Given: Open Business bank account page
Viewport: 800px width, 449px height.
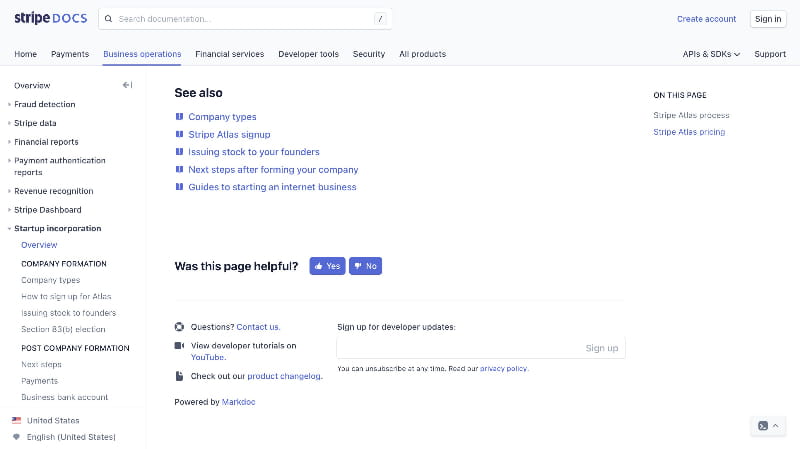Looking at the screenshot, I should tap(65, 397).
